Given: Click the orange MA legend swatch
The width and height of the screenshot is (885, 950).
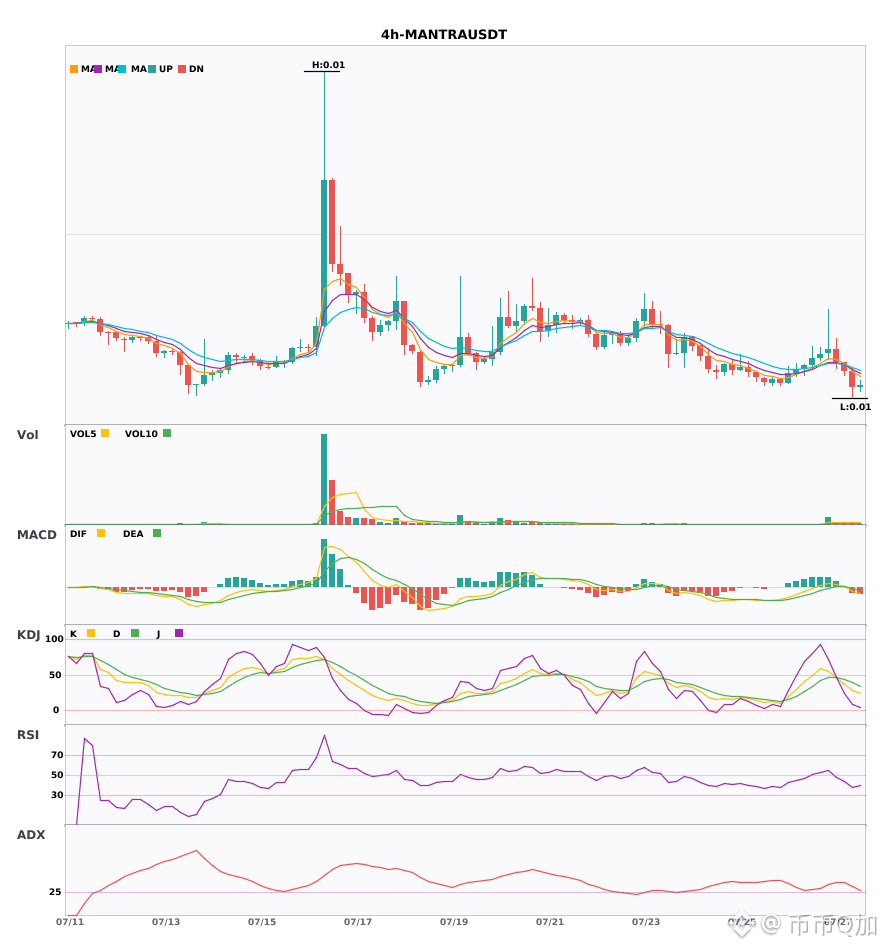Looking at the screenshot, I should 74,69.
